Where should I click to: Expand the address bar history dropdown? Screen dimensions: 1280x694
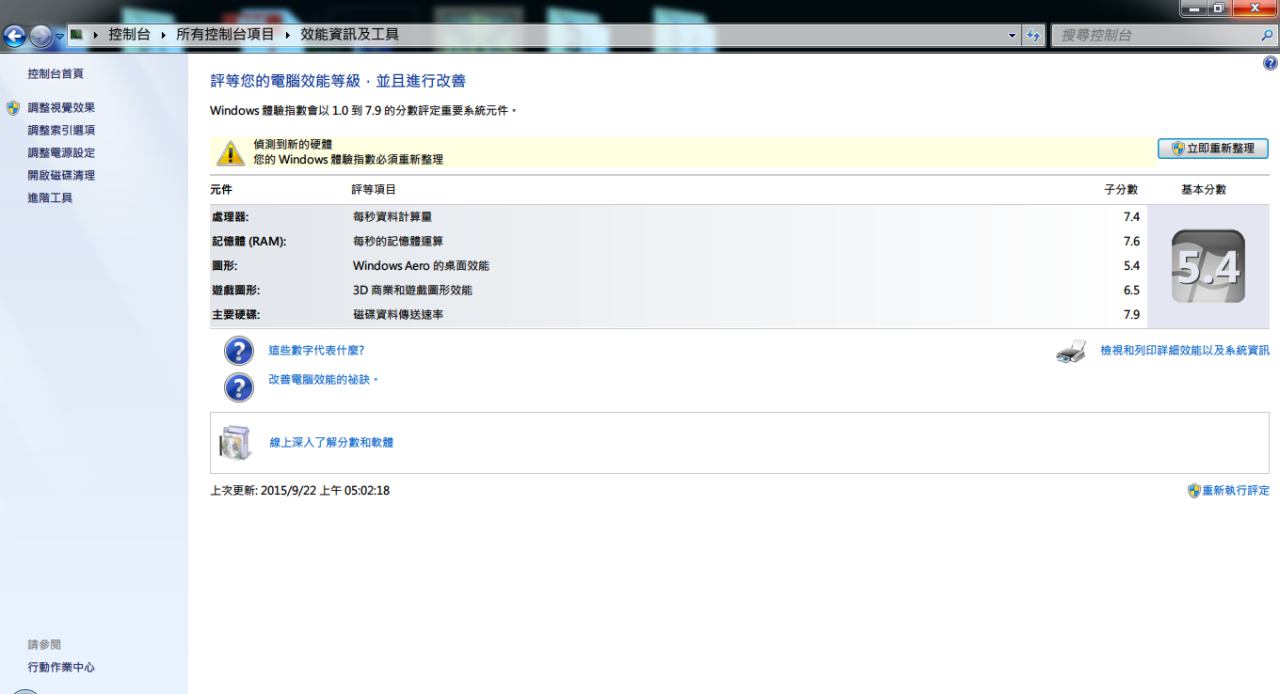1015,35
